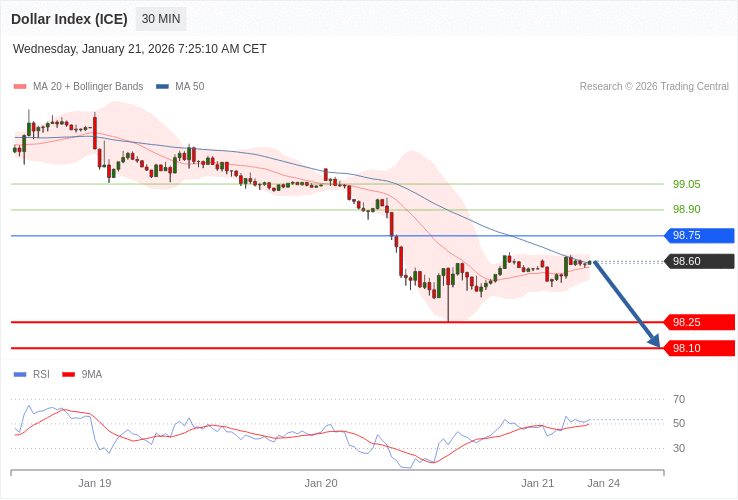Click the 98.90 green resistance label
The image size is (738, 500).
click(x=687, y=210)
